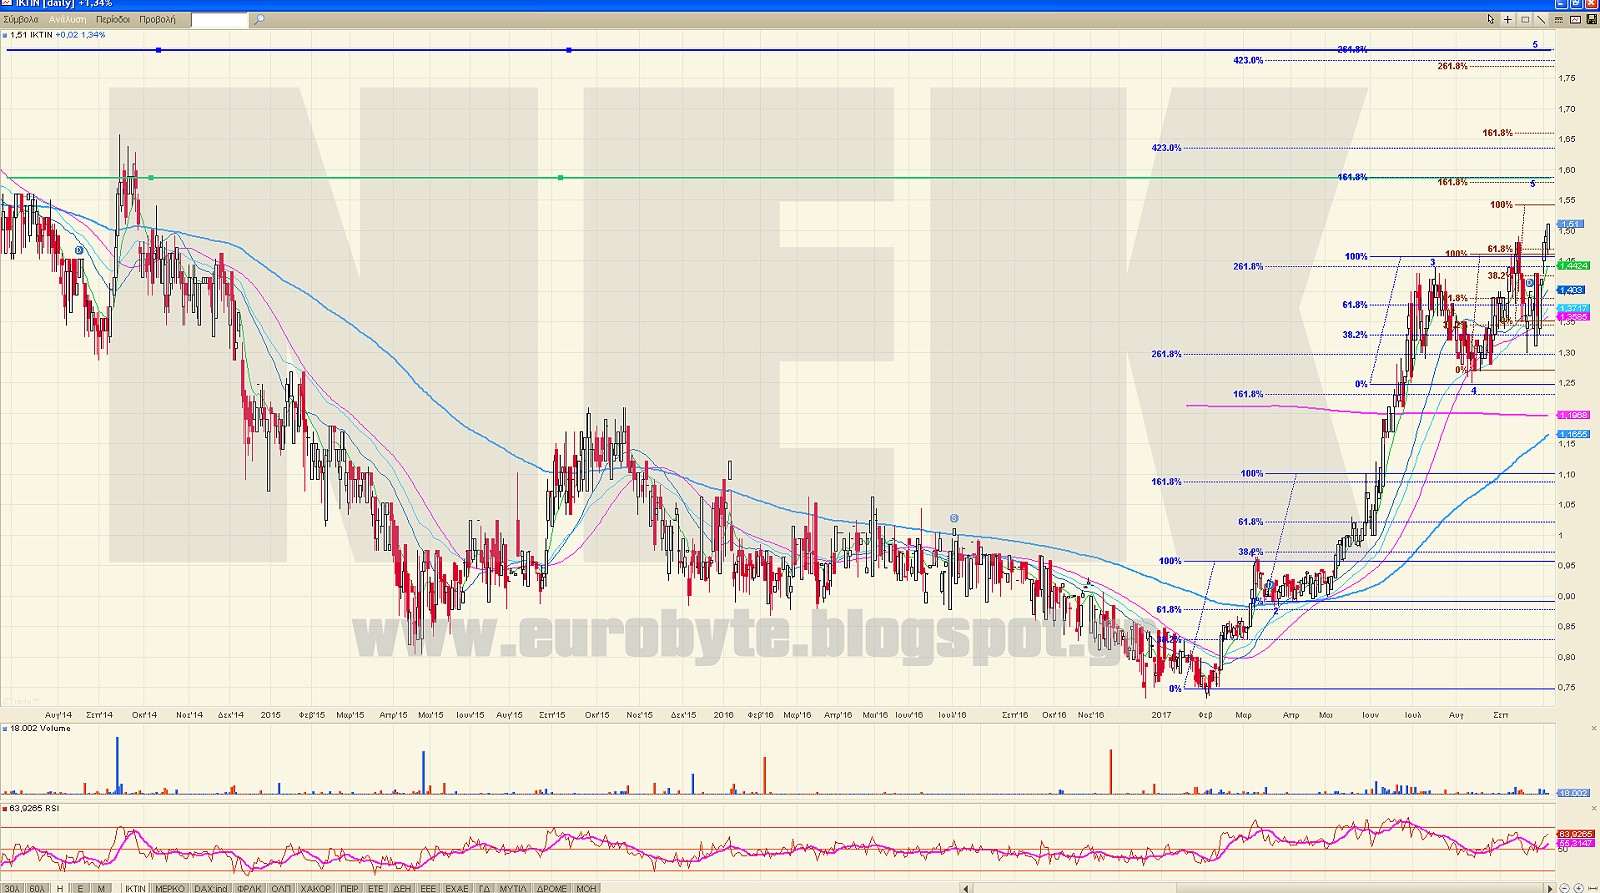Close the Volume panel
This screenshot has height=893, width=1600.
click(x=1594, y=728)
